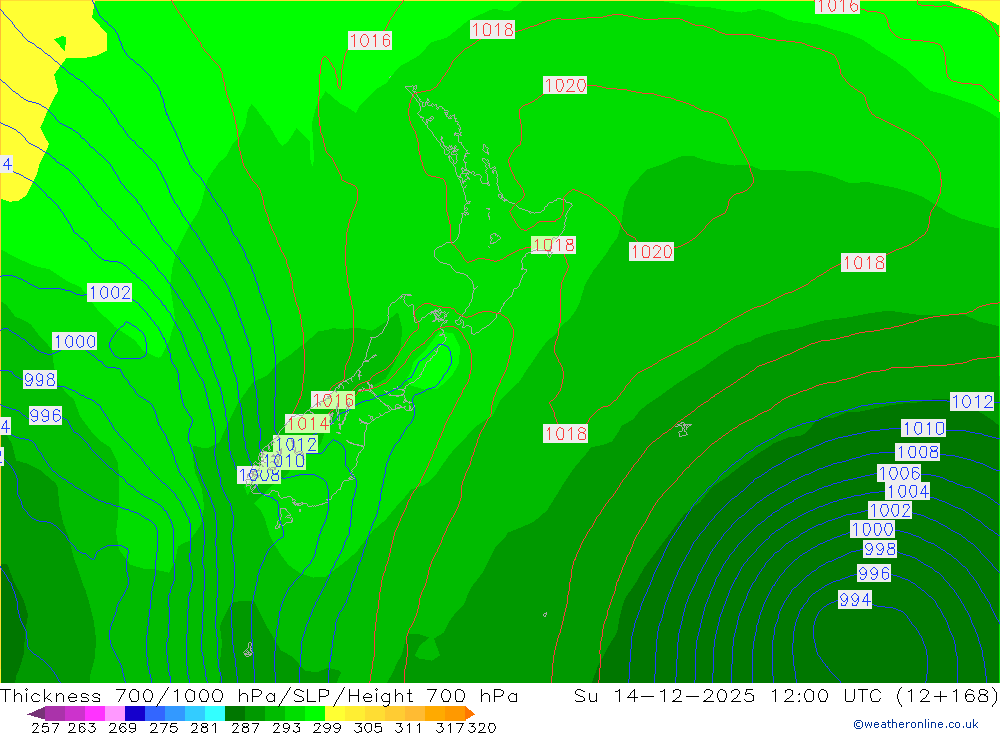The image size is (1000, 733).
Task: Pick the first yellow legend swatch
Action: tap(335, 713)
